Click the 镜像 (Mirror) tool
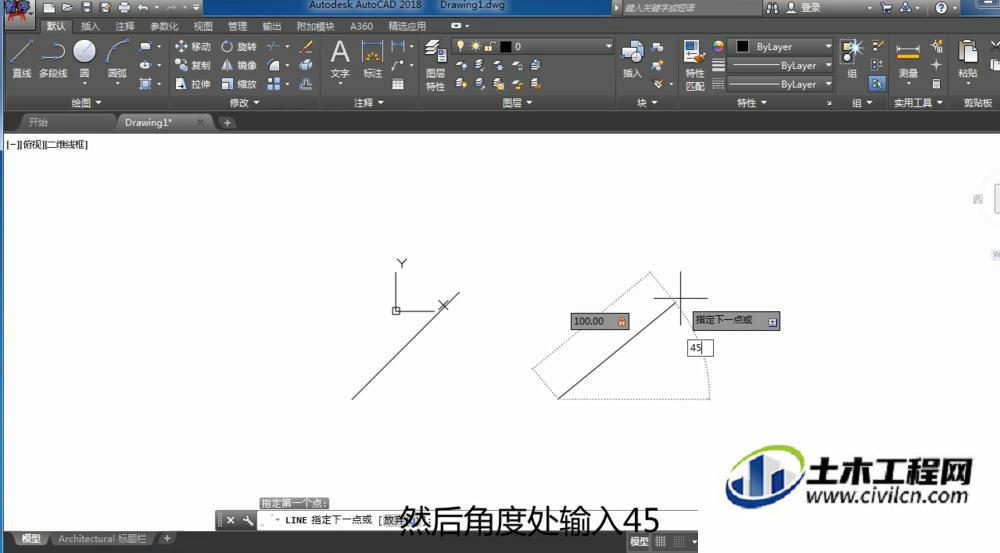Viewport: 1000px width, 553px height. [239, 65]
